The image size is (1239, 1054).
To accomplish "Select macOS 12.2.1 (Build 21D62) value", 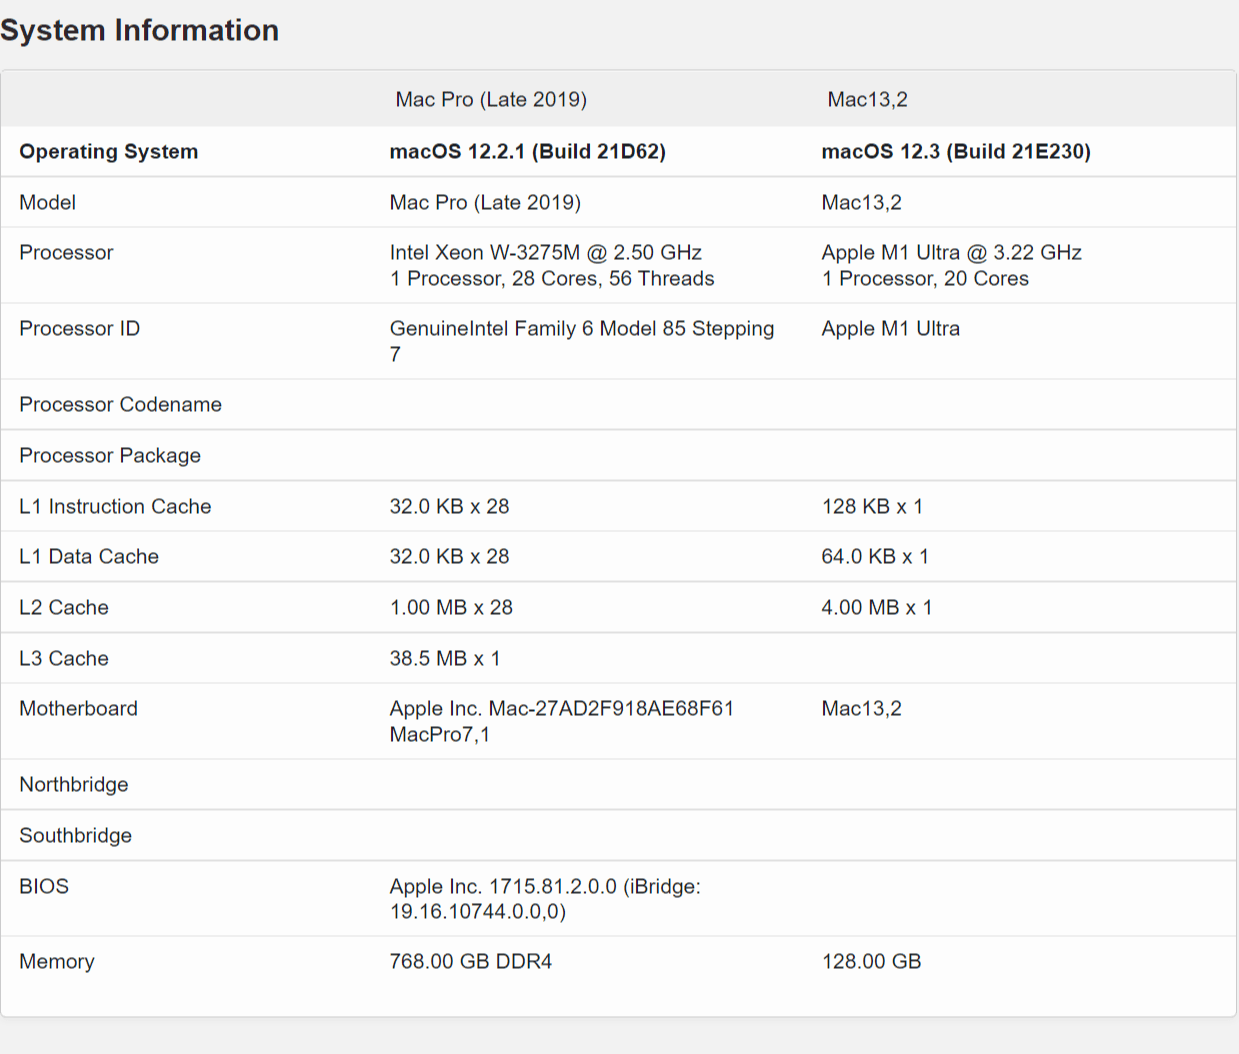I will tap(528, 151).
